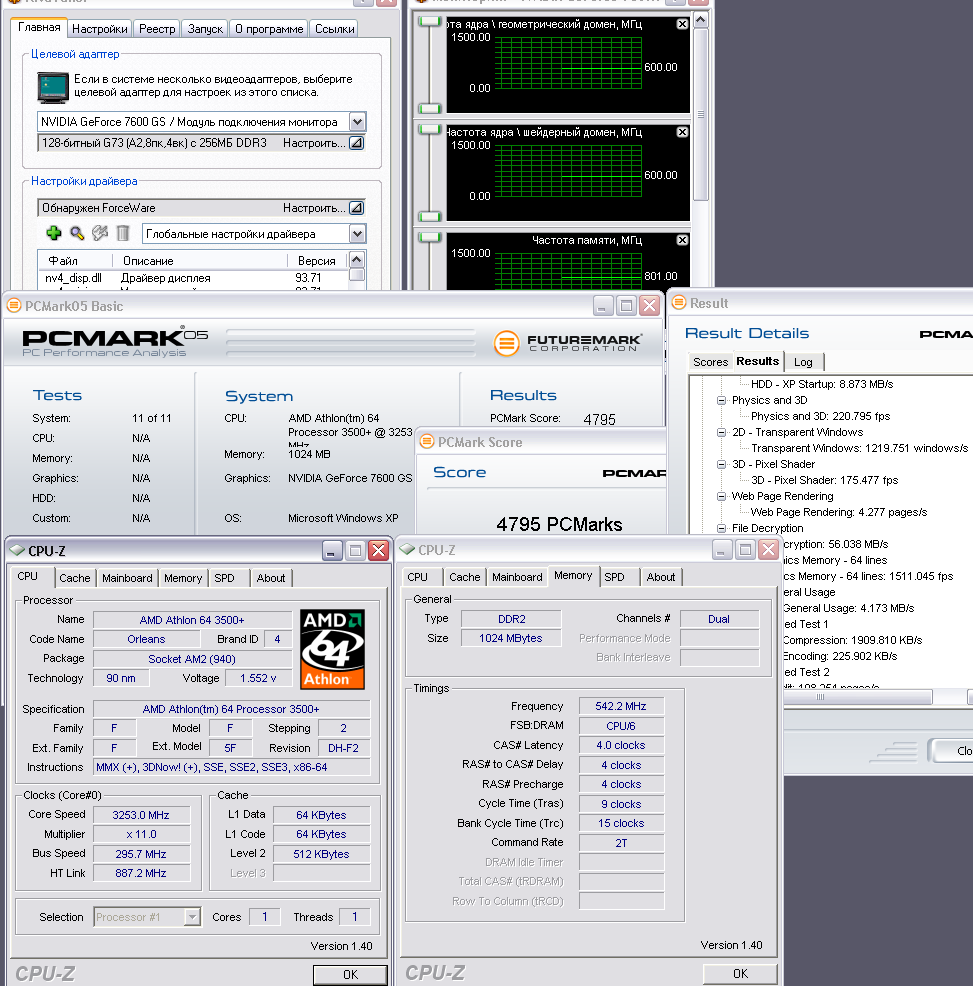Open the Processor #1 selection dropdown

click(x=192, y=917)
